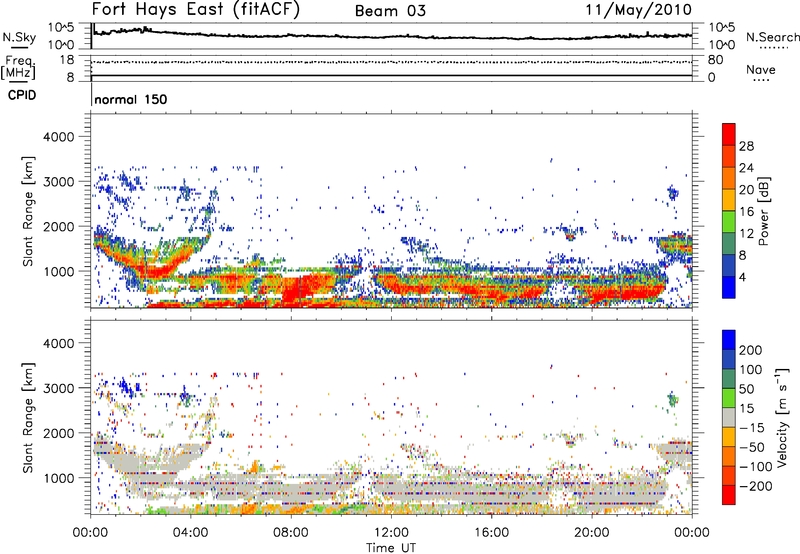Click the '10^5' label left of noise panel
Screen dimensions: 800x554
[61, 28]
